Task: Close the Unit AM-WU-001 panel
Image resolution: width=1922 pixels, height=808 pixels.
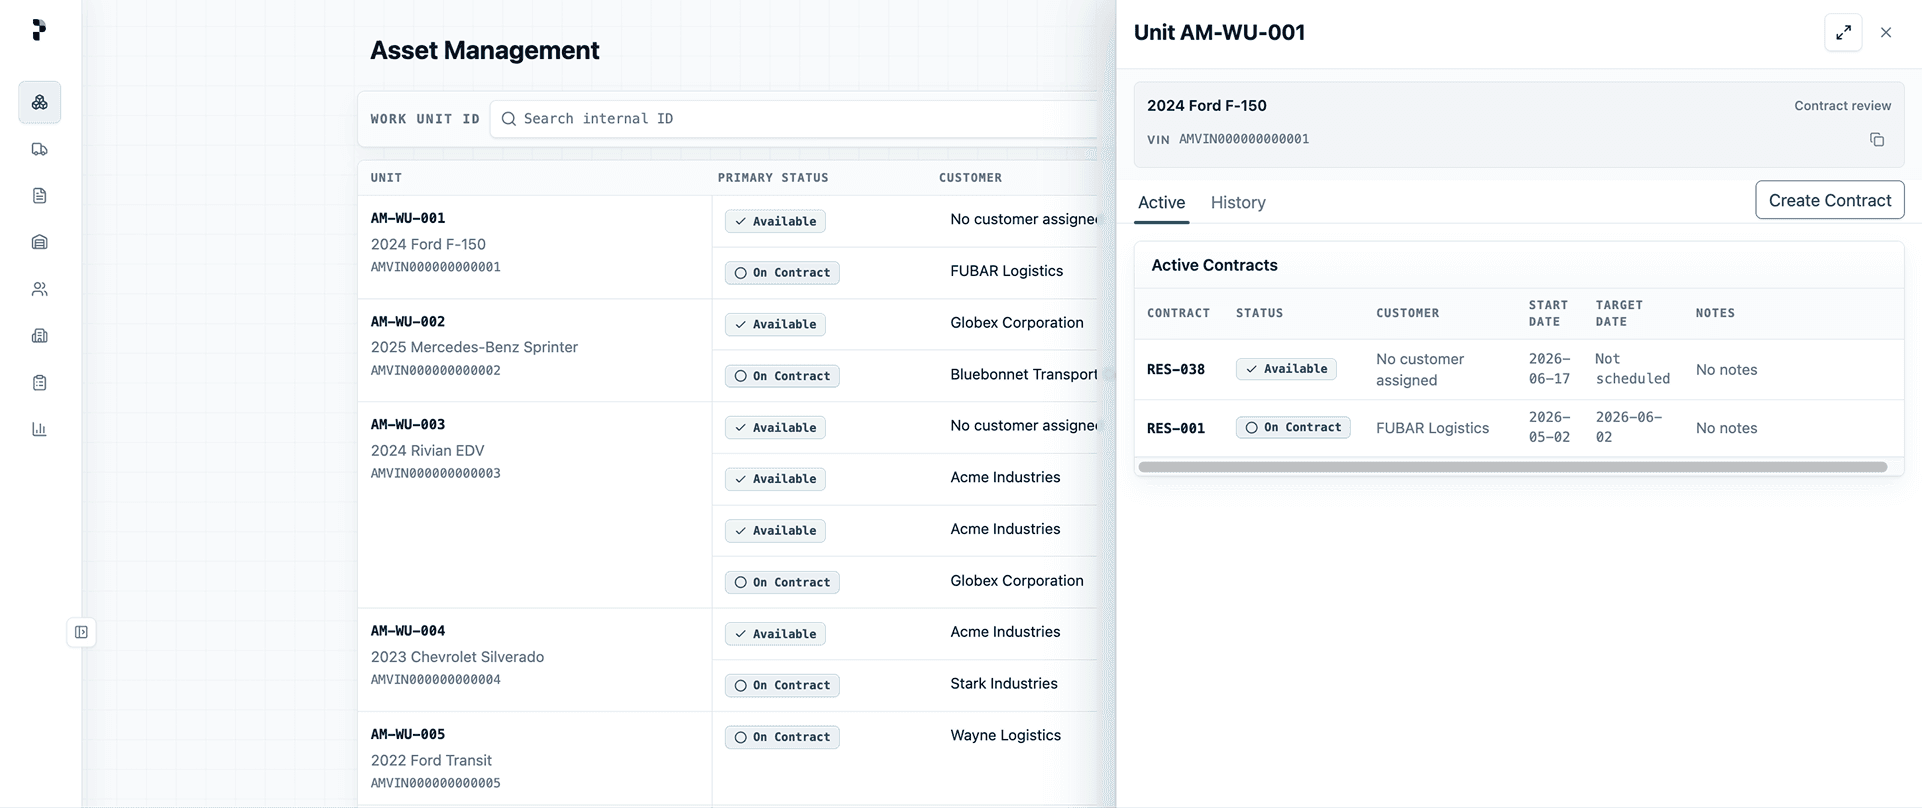Action: [1886, 32]
